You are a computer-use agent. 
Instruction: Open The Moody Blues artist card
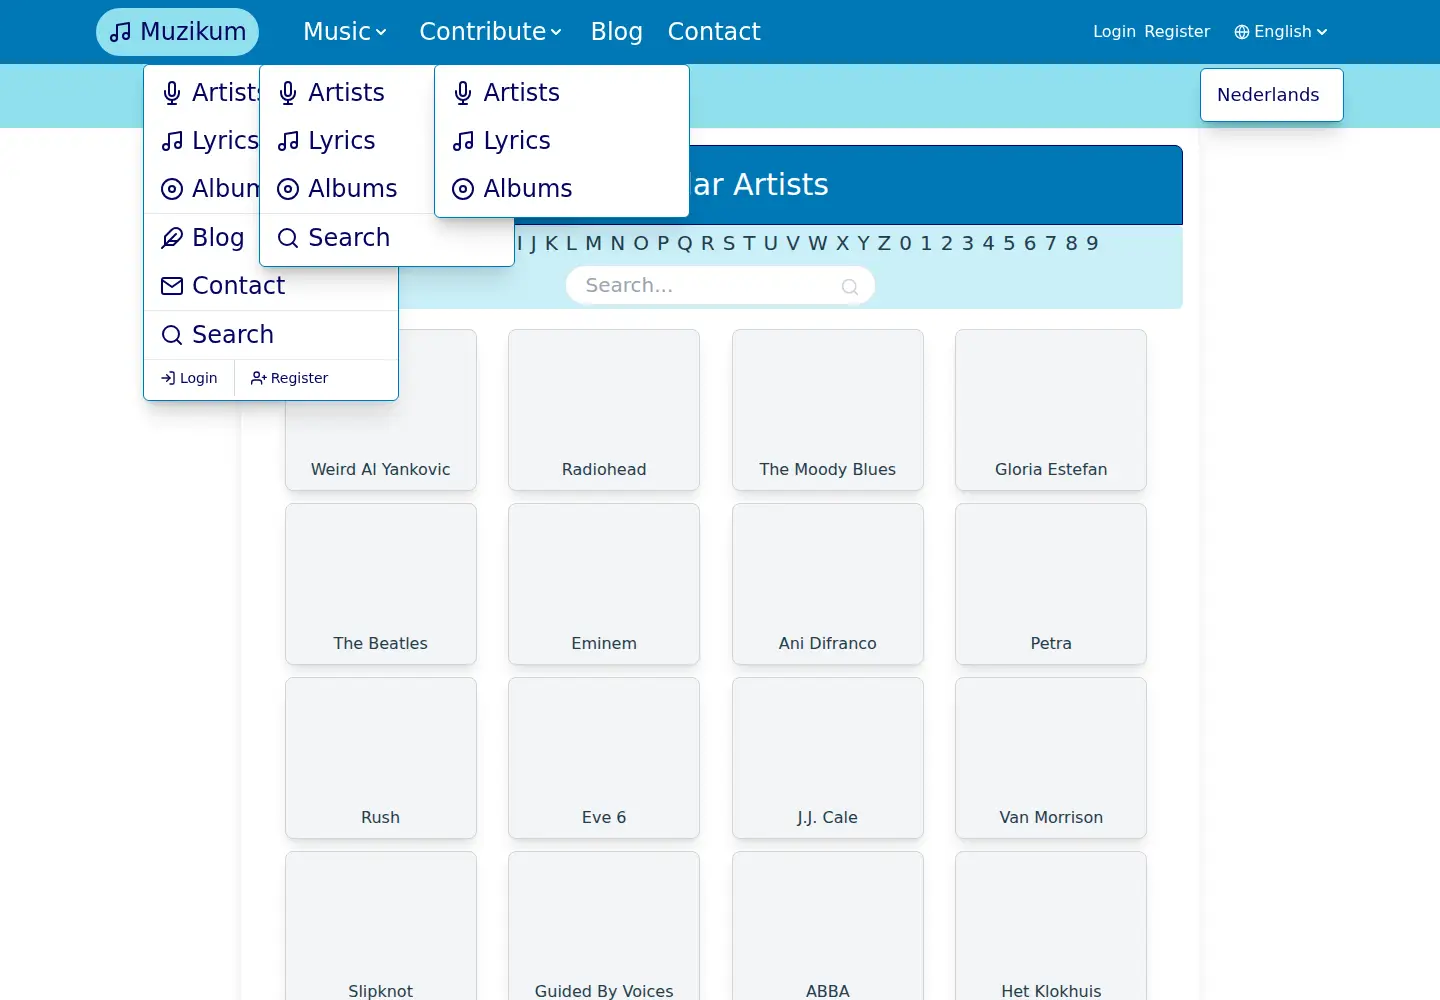click(x=828, y=410)
